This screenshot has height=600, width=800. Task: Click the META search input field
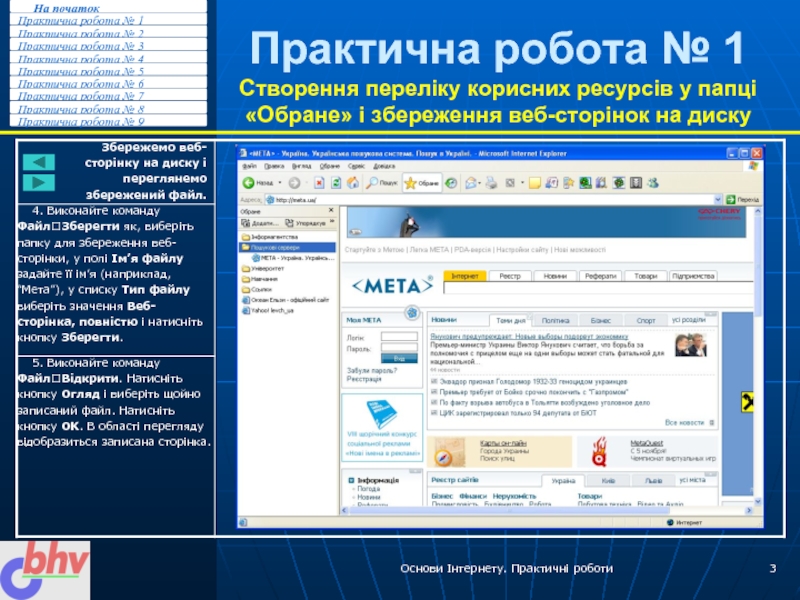pos(598,288)
